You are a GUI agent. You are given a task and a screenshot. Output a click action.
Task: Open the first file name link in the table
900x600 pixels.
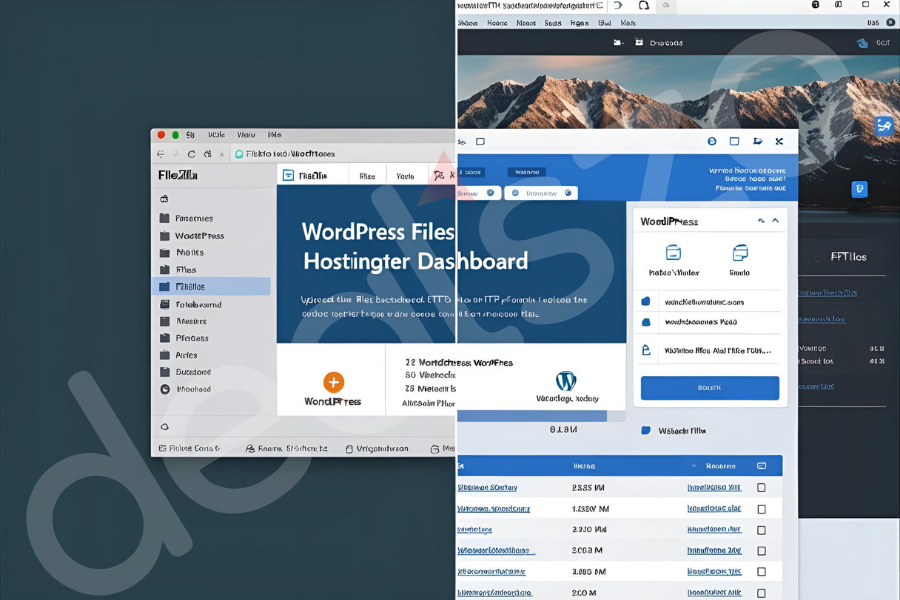coord(487,487)
